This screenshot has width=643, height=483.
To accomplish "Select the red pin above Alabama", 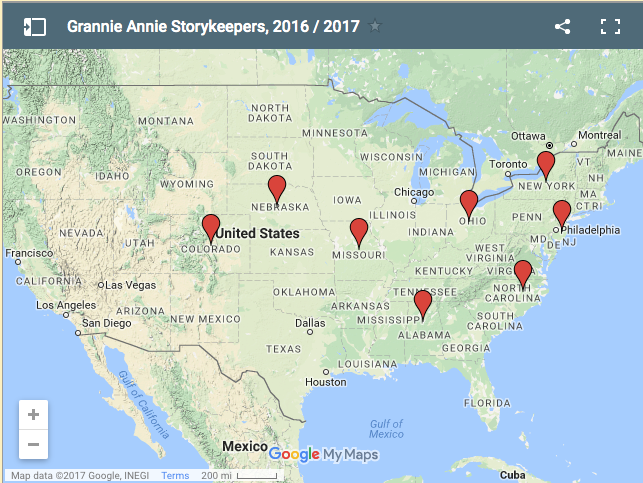I will click(x=423, y=304).
